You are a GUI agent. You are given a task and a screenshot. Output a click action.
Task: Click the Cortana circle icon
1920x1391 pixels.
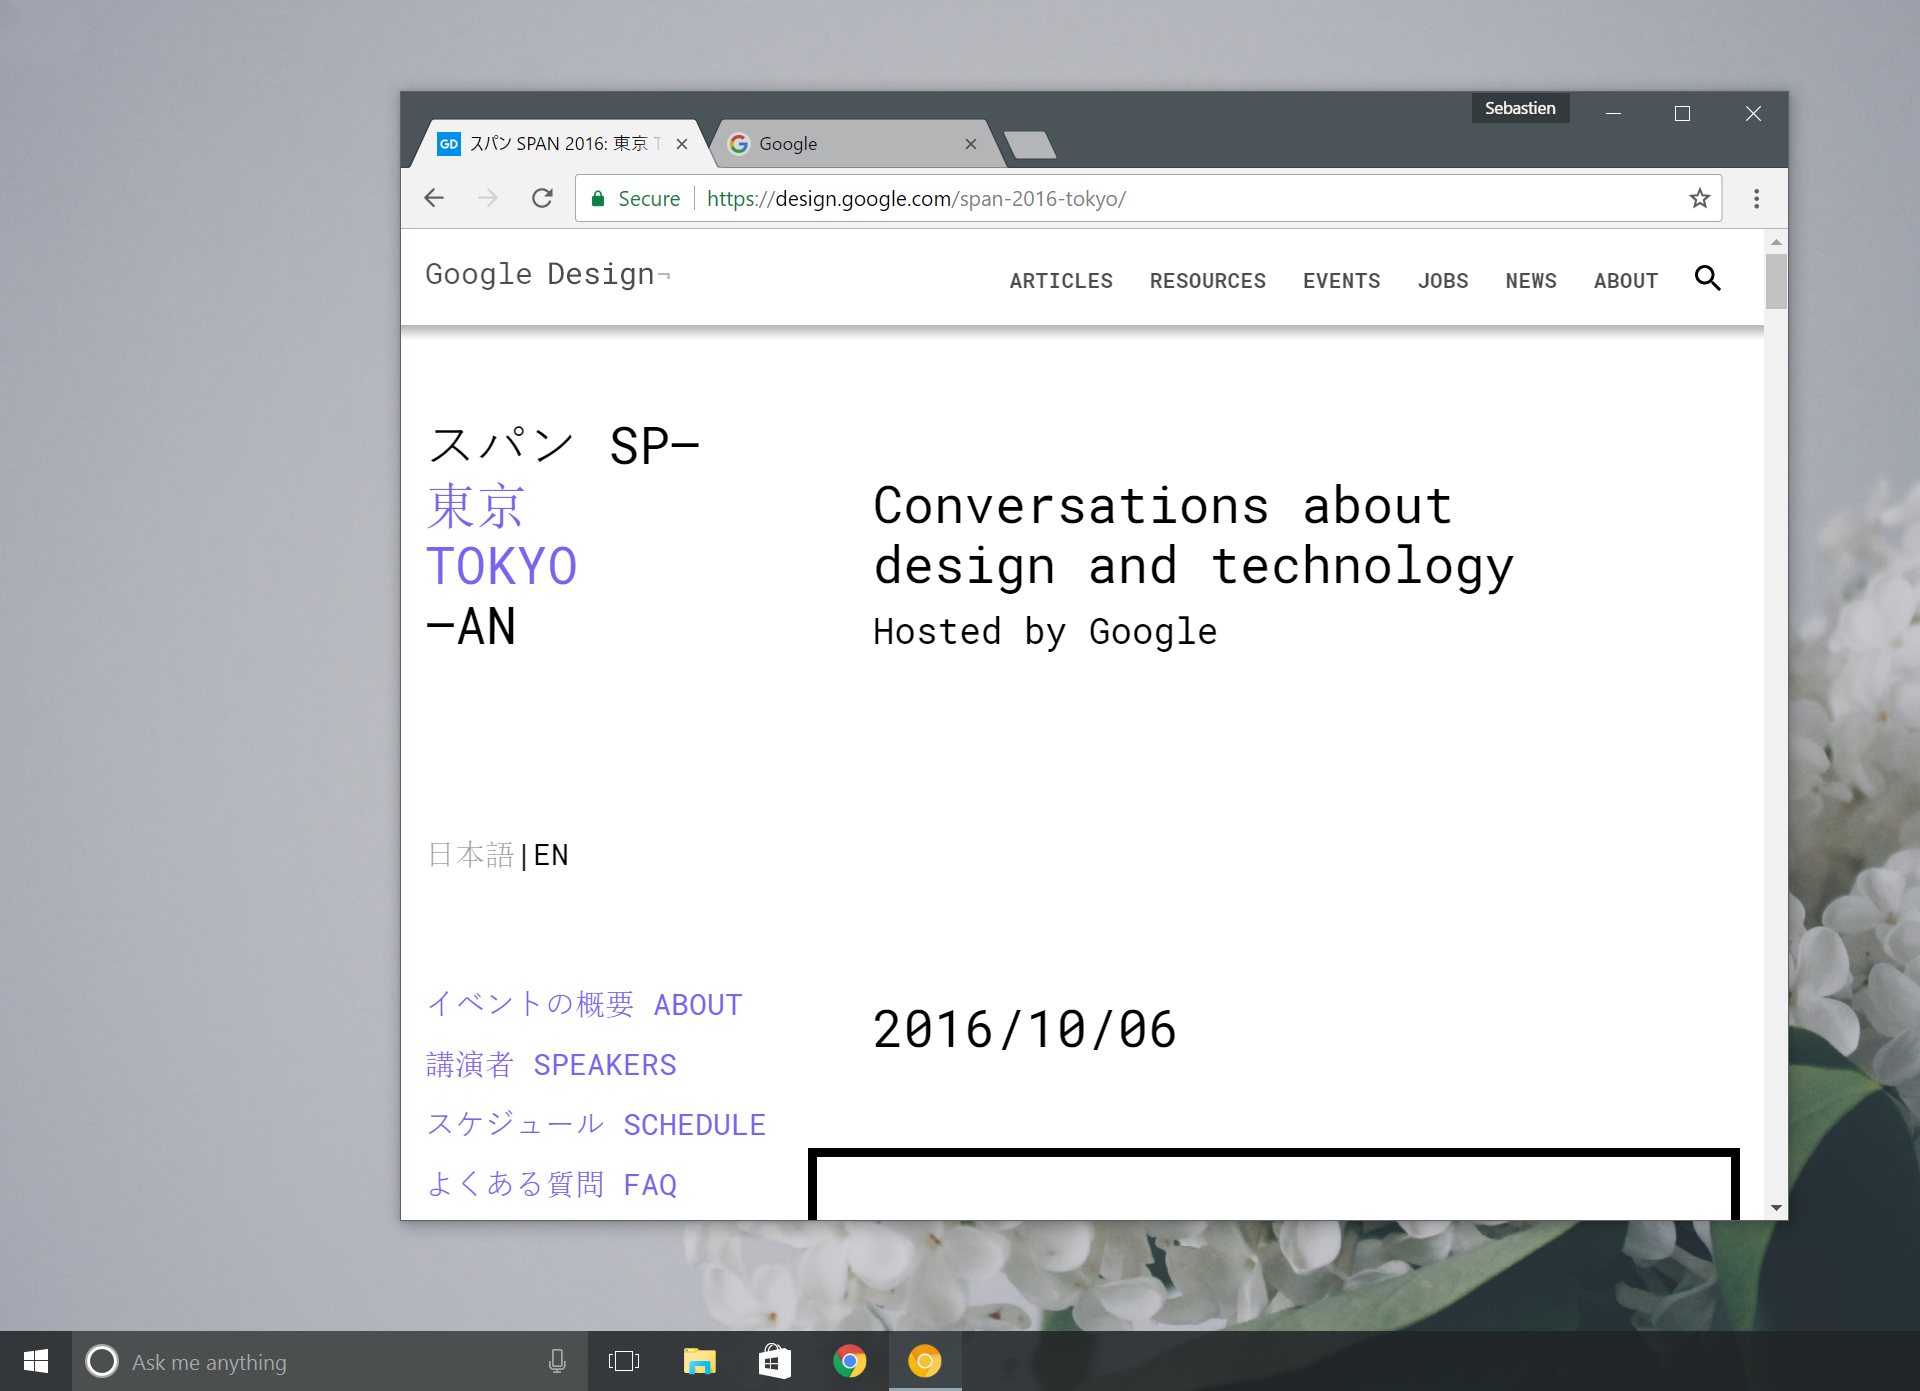click(x=102, y=1361)
